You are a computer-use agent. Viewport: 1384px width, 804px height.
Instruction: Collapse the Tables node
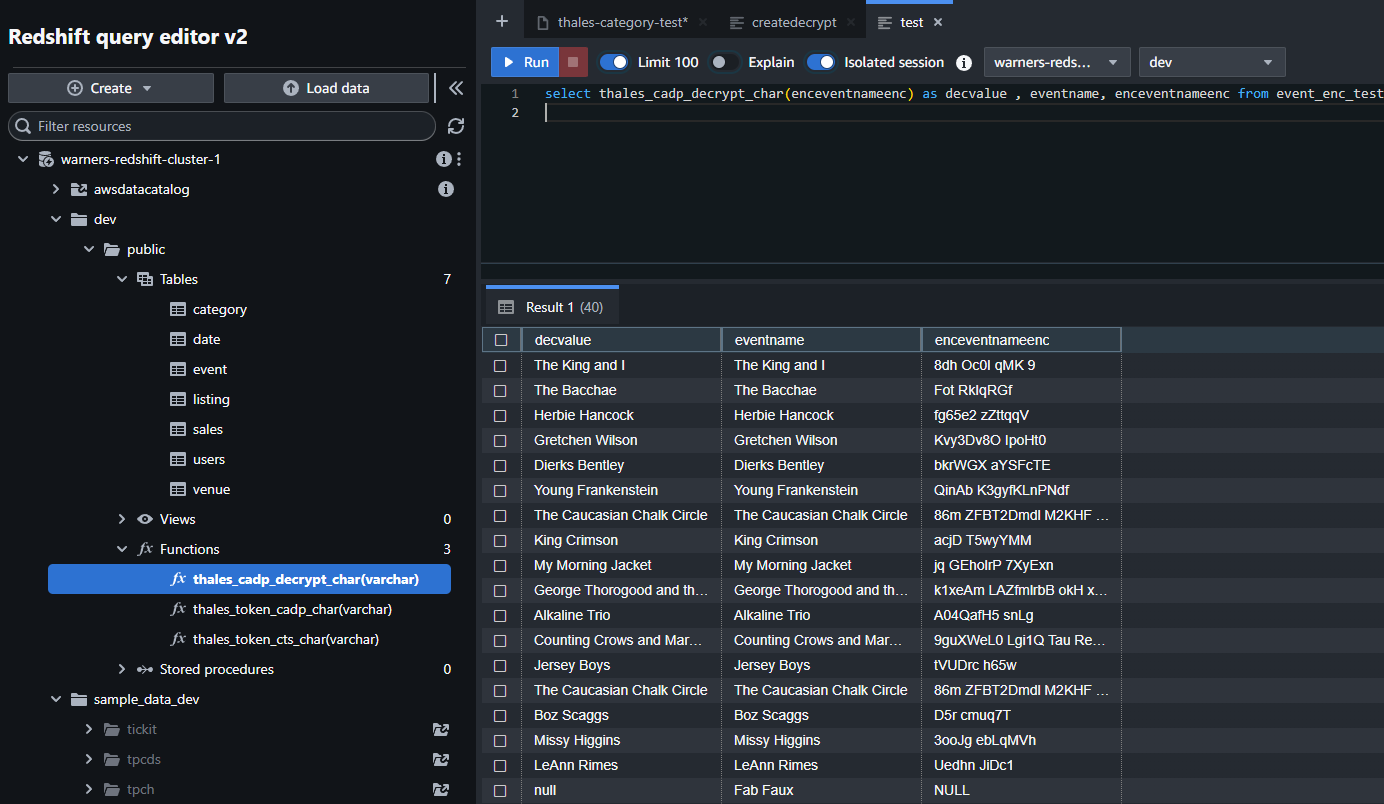(122, 279)
